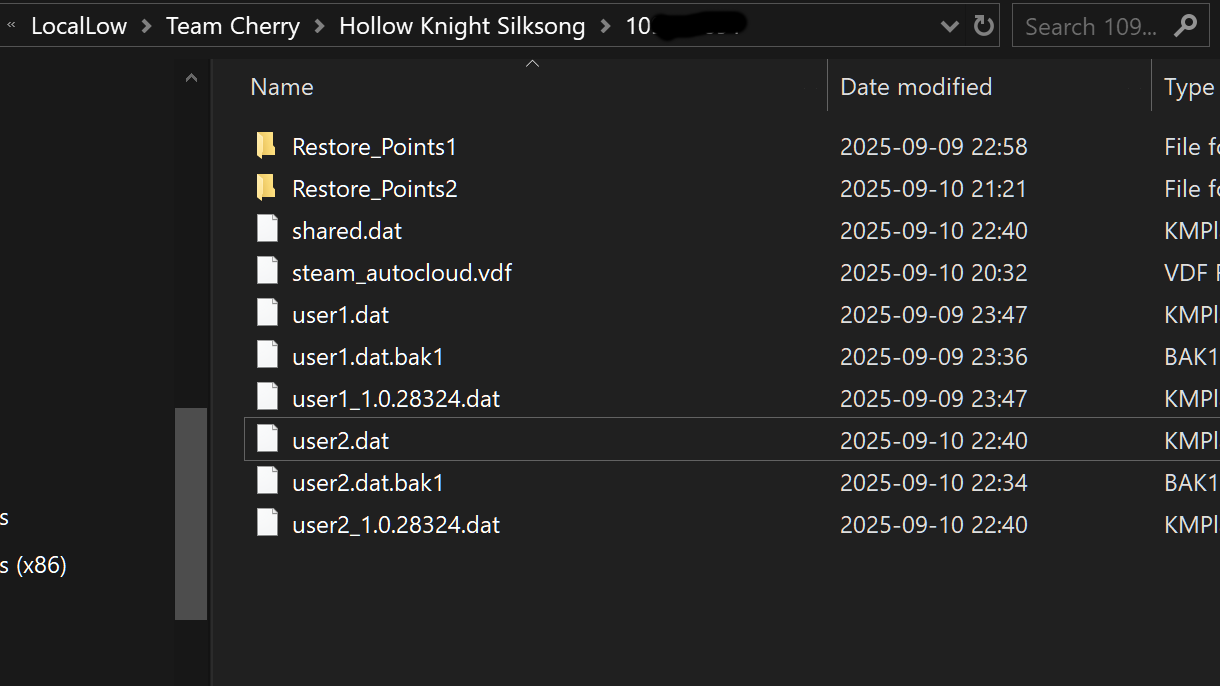Click the user1_1.0.28324.dat file icon
The image size is (1220, 686).
[267, 398]
